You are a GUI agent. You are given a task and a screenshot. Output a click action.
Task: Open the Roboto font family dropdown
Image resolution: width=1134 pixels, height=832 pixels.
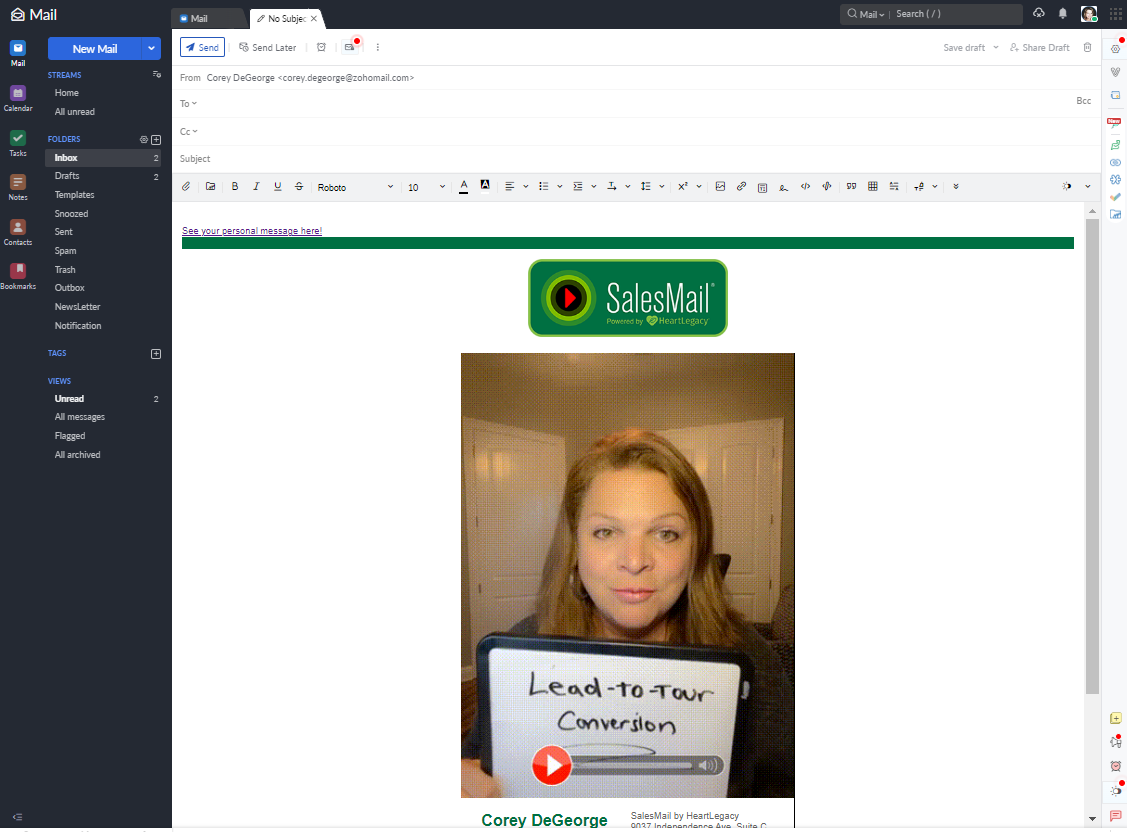[355, 187]
